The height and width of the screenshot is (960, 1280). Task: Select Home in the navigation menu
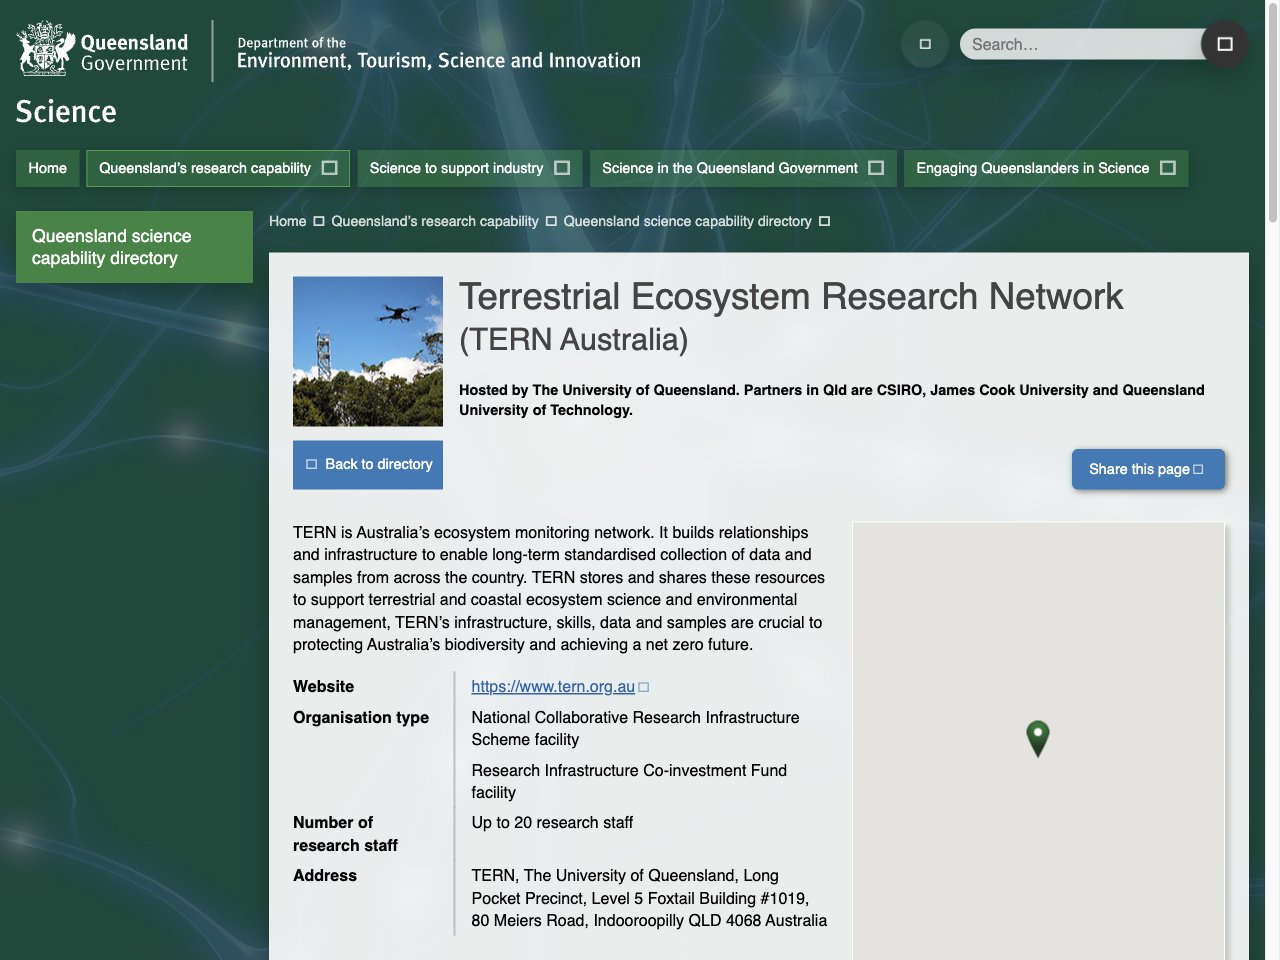tap(47, 168)
